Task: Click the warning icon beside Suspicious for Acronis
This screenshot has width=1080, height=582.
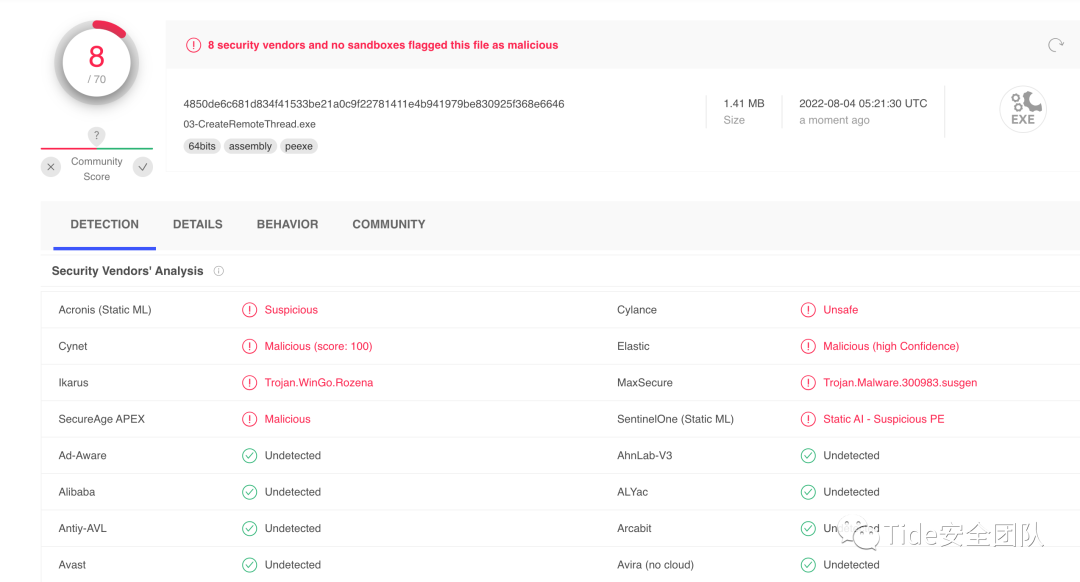Action: pyautogui.click(x=249, y=310)
